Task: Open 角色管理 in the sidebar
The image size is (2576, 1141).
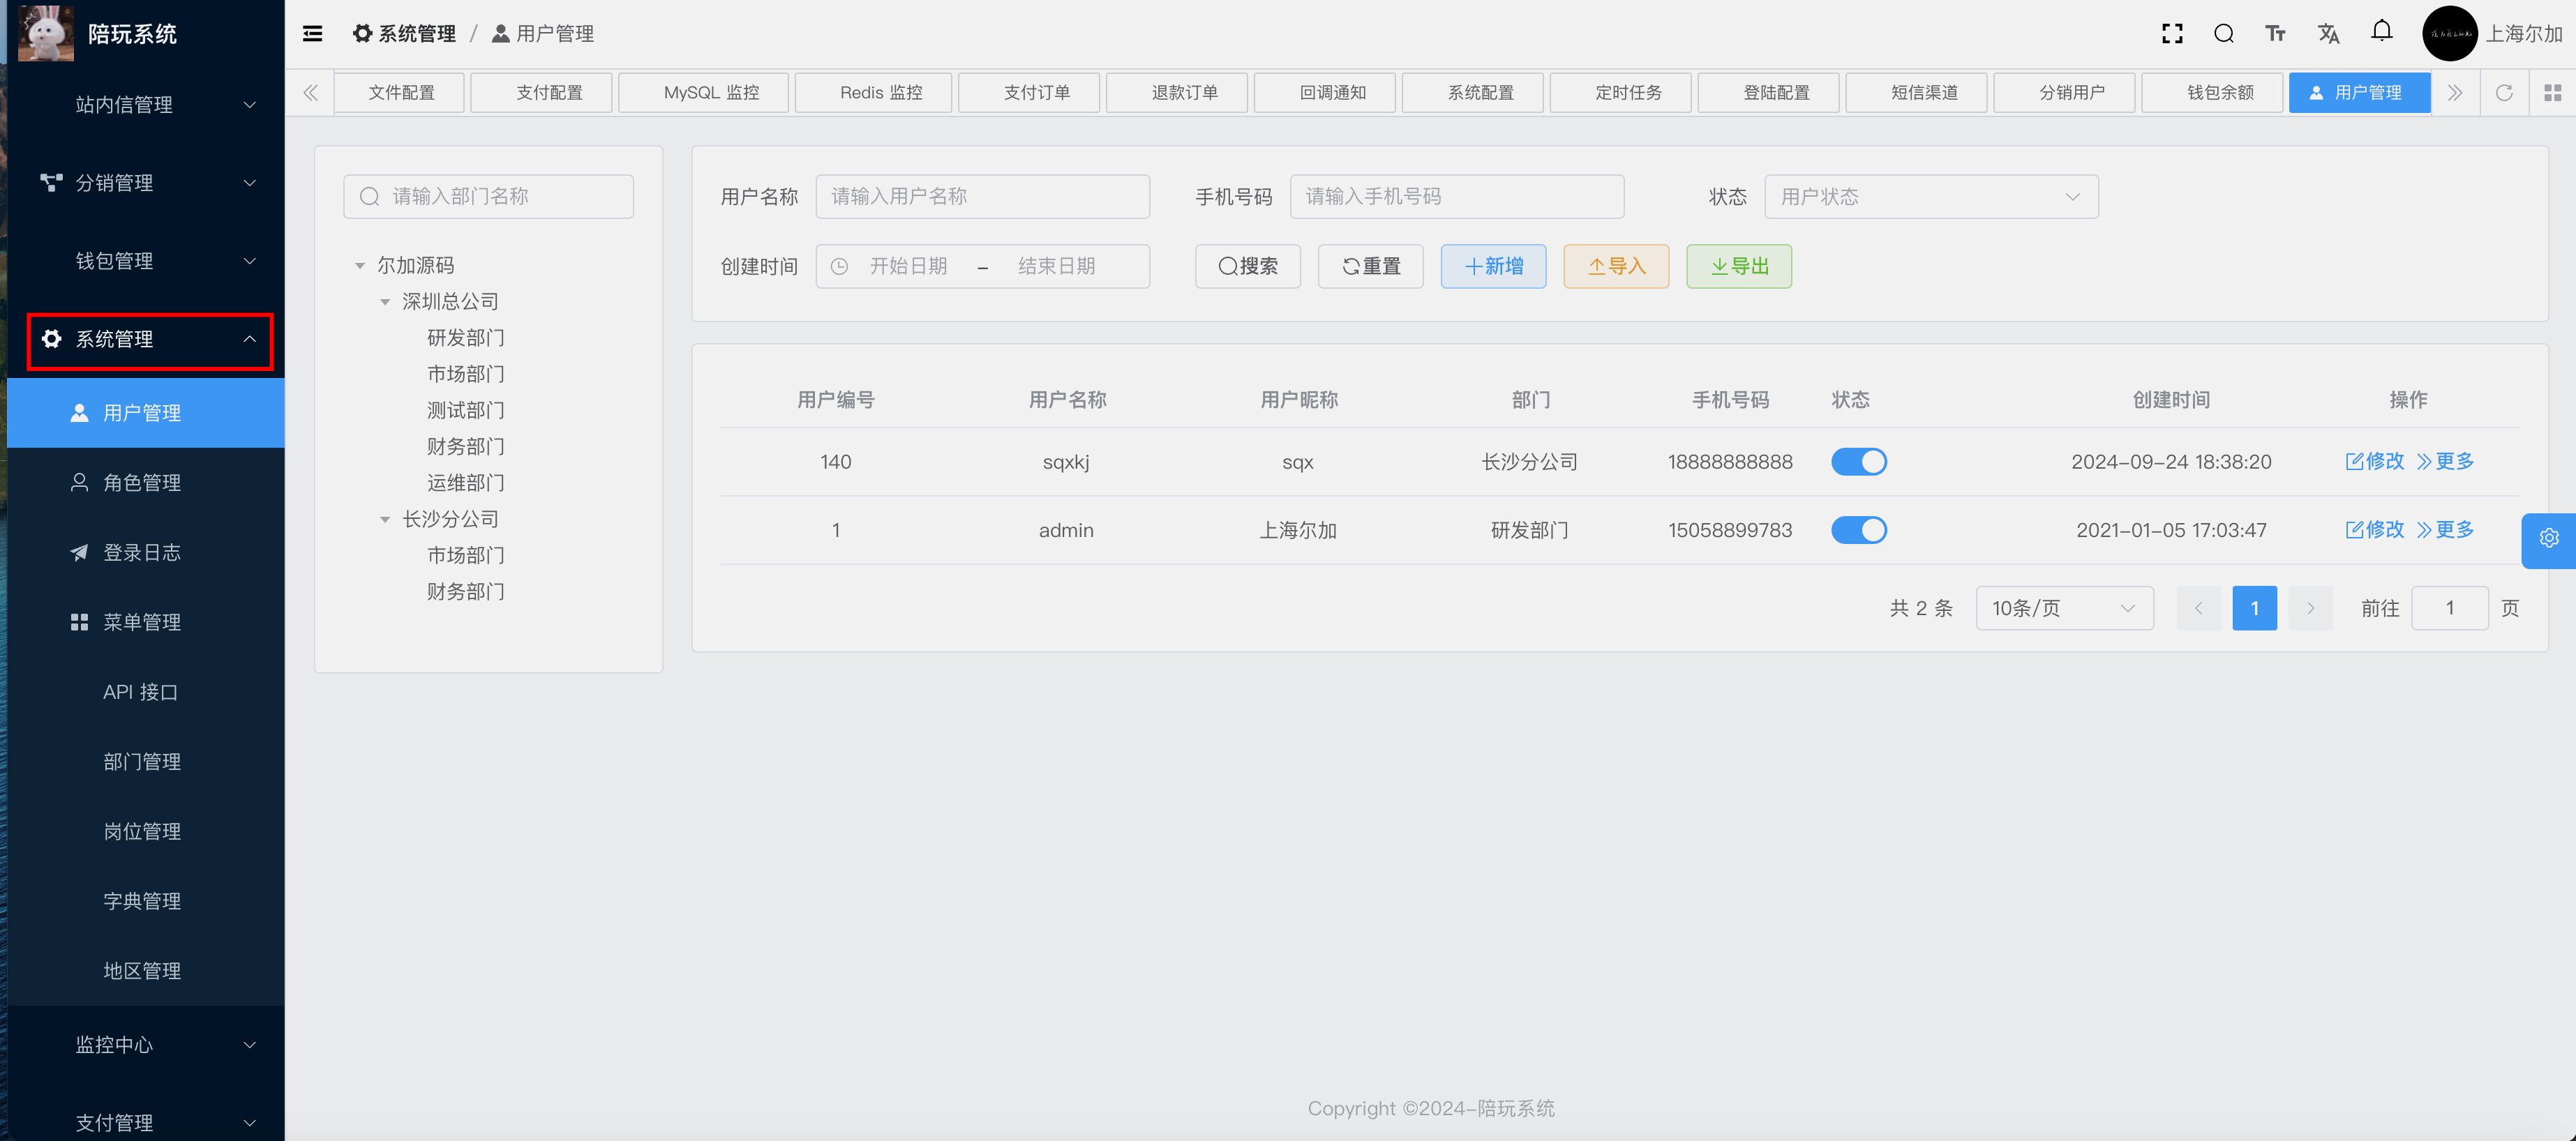Action: (x=146, y=483)
